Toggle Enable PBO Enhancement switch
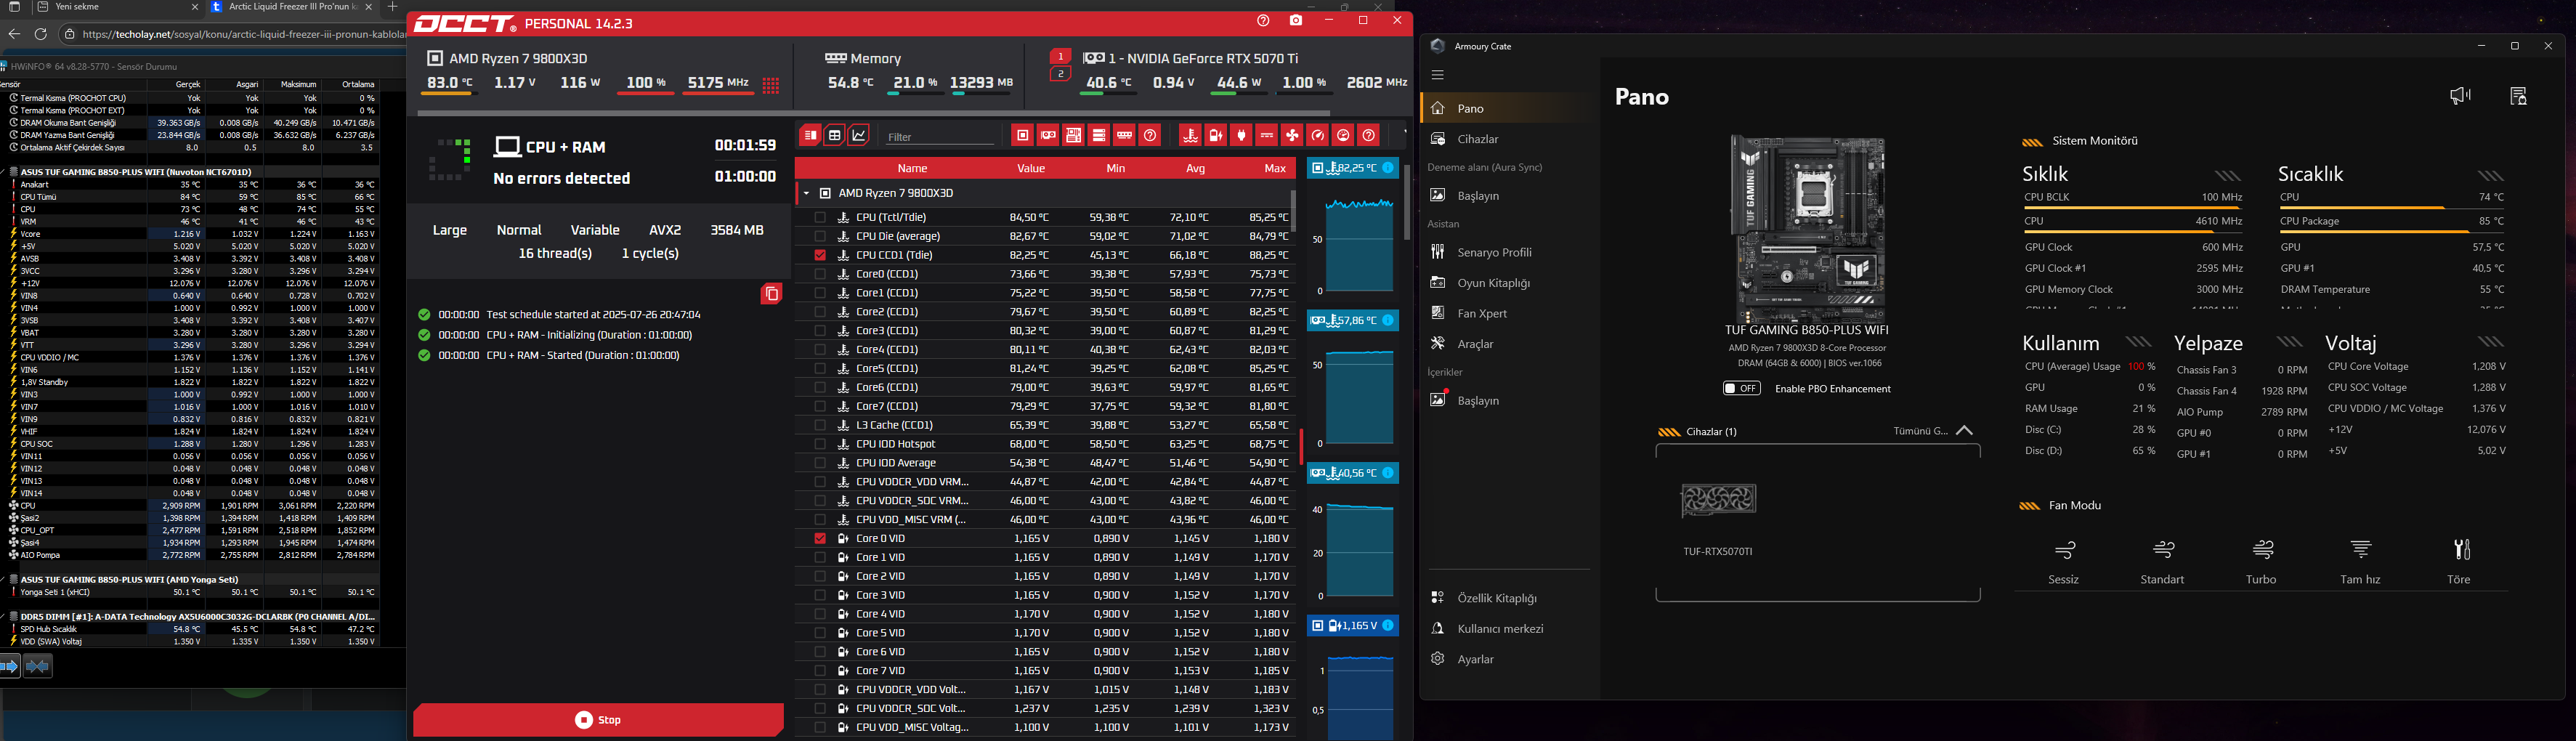Screen dimensions: 2576x741 pyautogui.click(x=1741, y=388)
